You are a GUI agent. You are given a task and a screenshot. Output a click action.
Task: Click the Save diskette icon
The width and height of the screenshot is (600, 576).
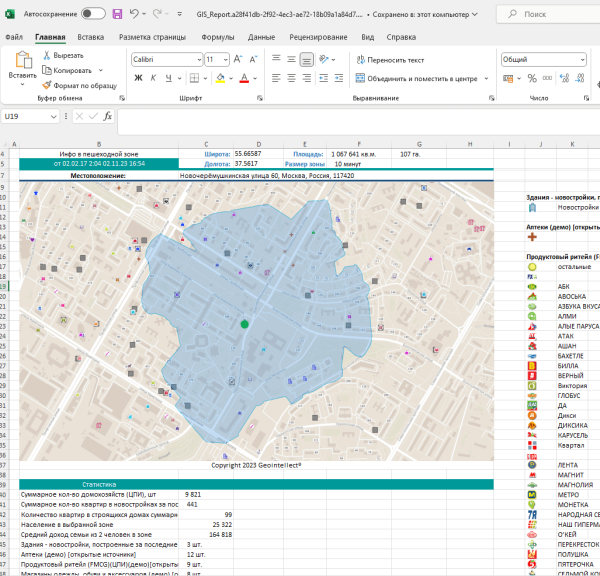(x=118, y=14)
